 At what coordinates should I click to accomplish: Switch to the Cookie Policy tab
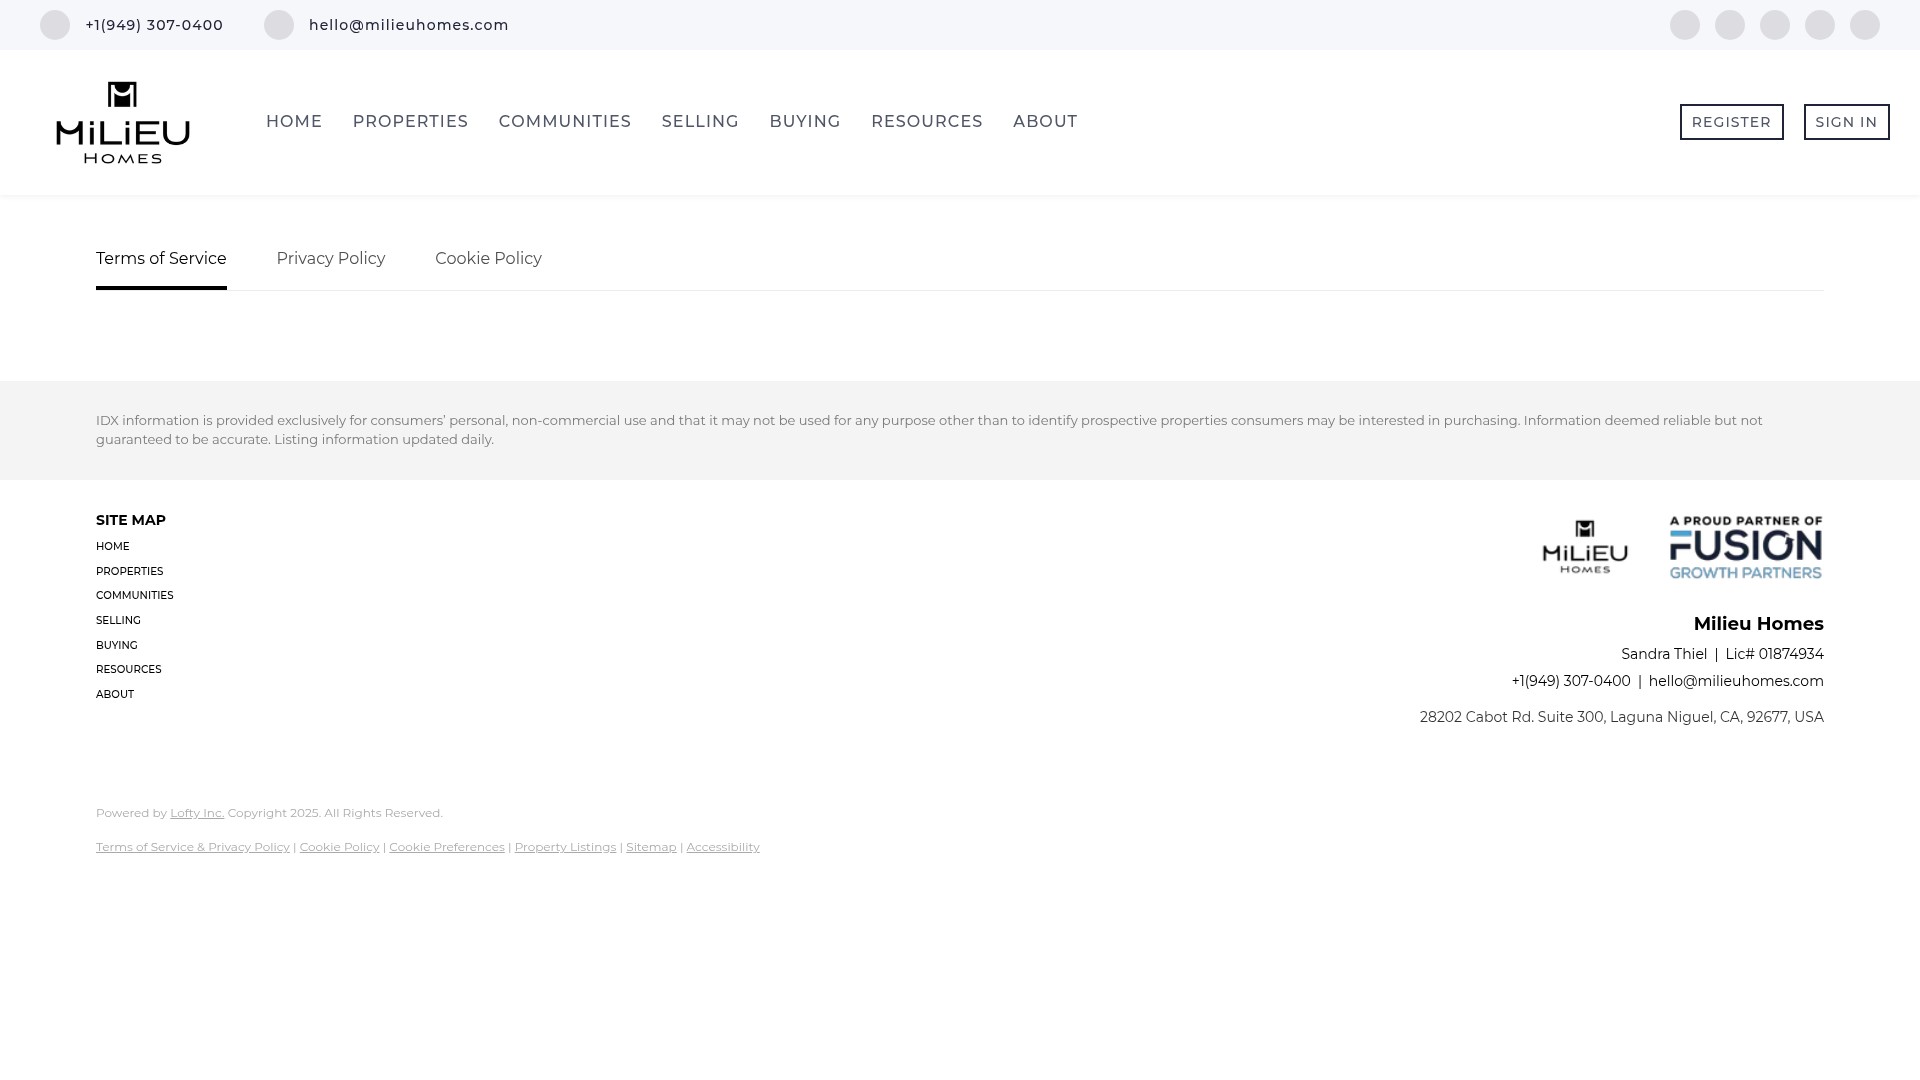tap(488, 259)
